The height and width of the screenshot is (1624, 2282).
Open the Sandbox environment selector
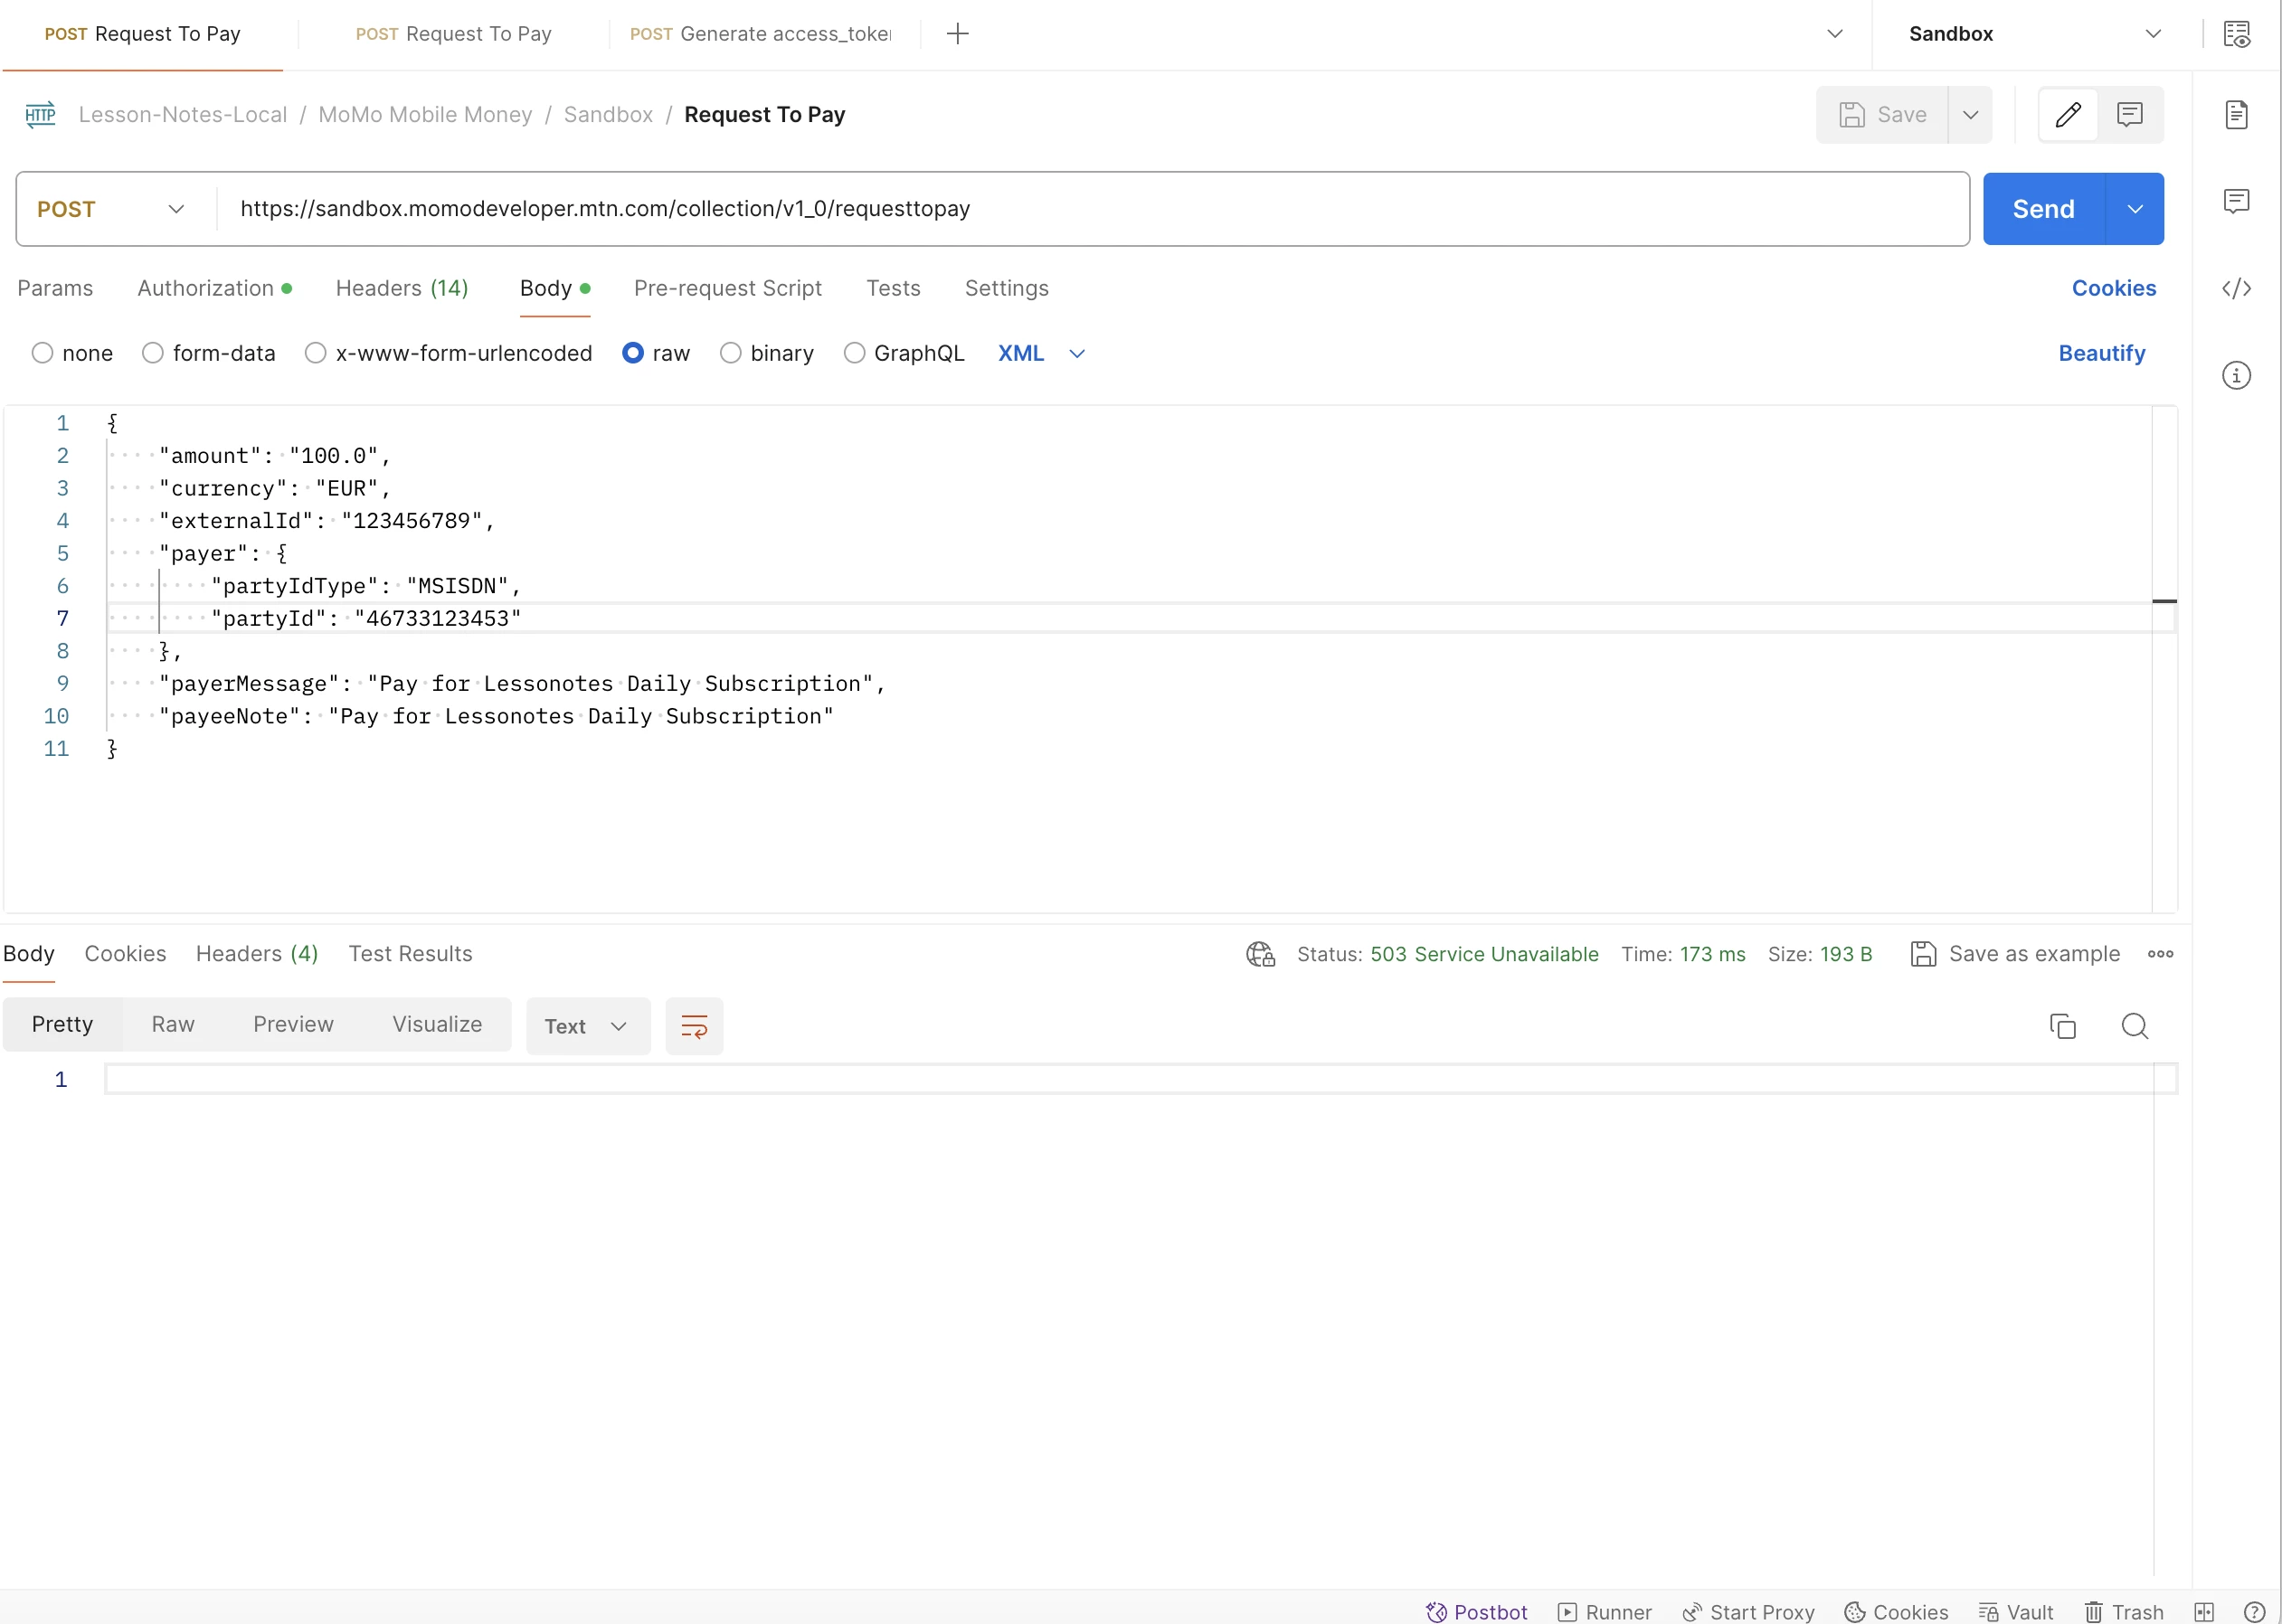(2034, 34)
